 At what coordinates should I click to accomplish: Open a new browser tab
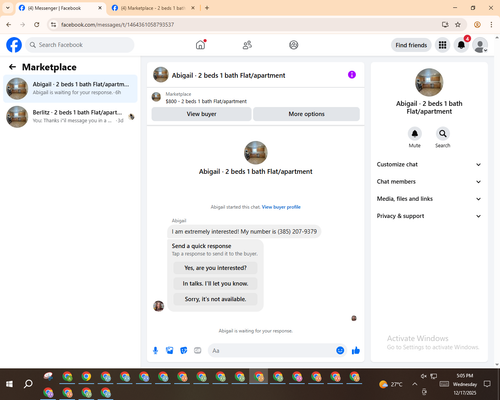tap(207, 8)
